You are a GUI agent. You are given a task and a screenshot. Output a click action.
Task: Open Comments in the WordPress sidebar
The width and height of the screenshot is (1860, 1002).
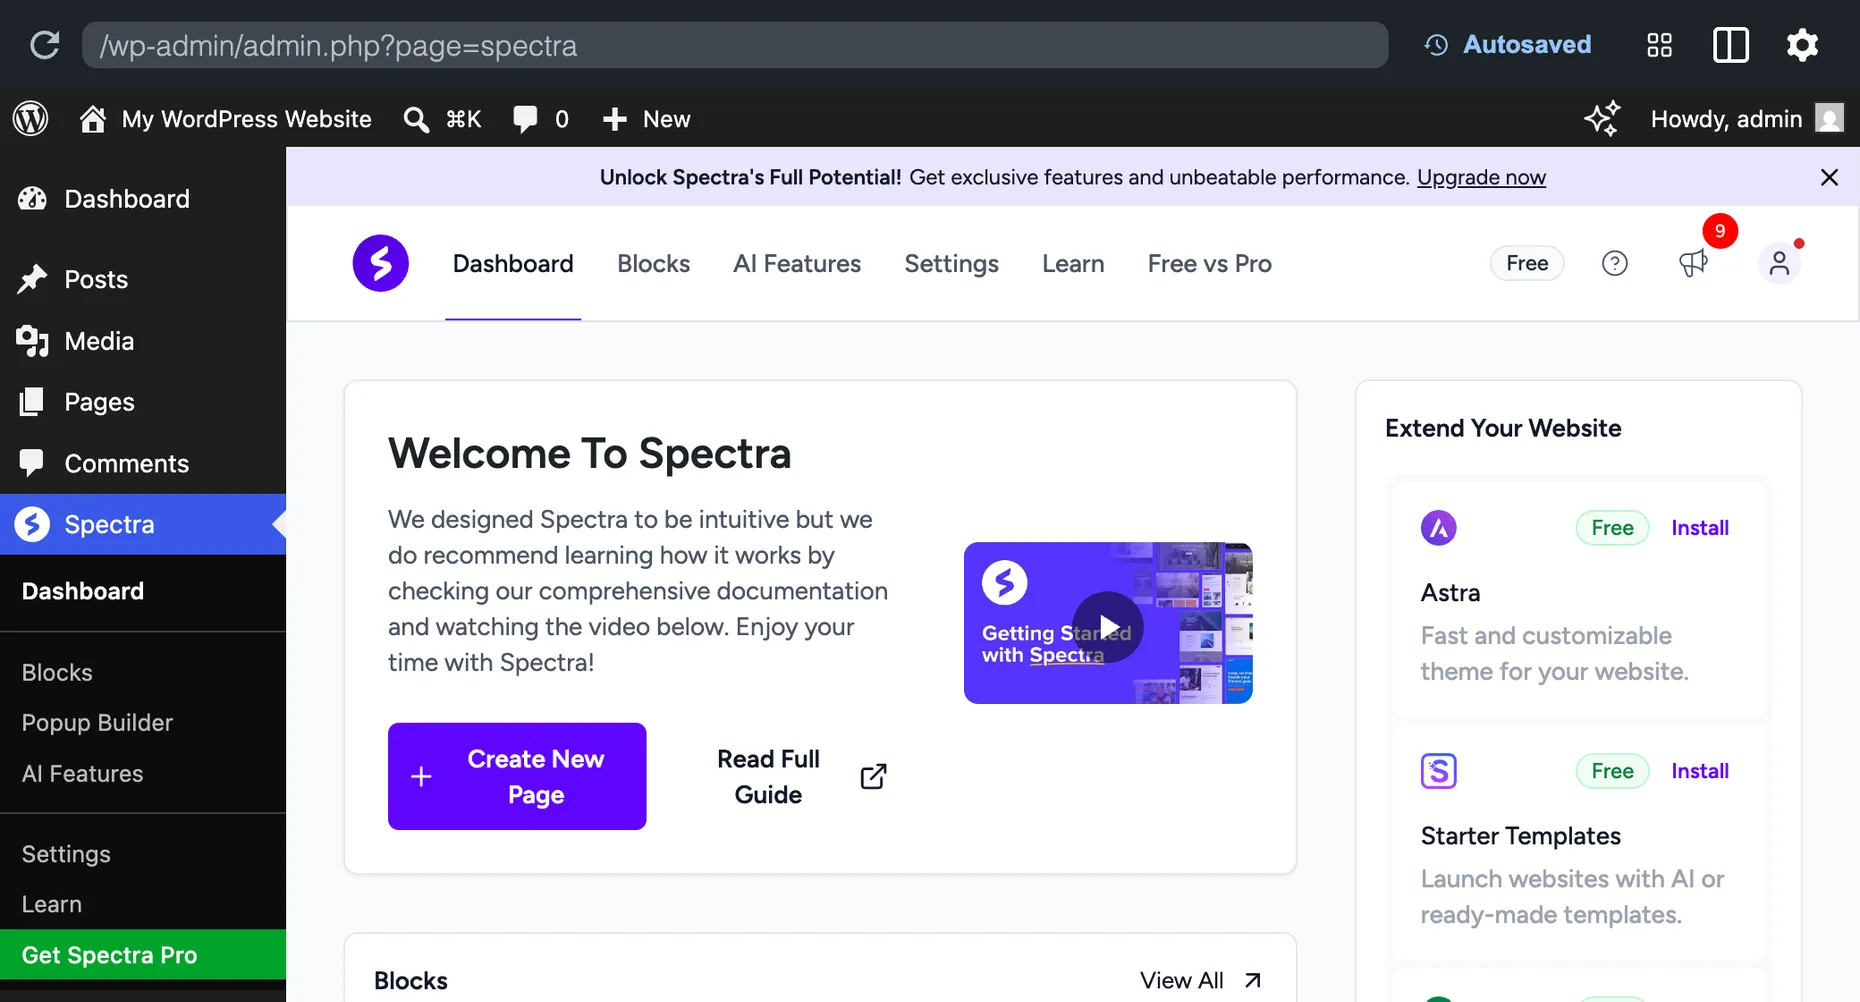click(143, 463)
